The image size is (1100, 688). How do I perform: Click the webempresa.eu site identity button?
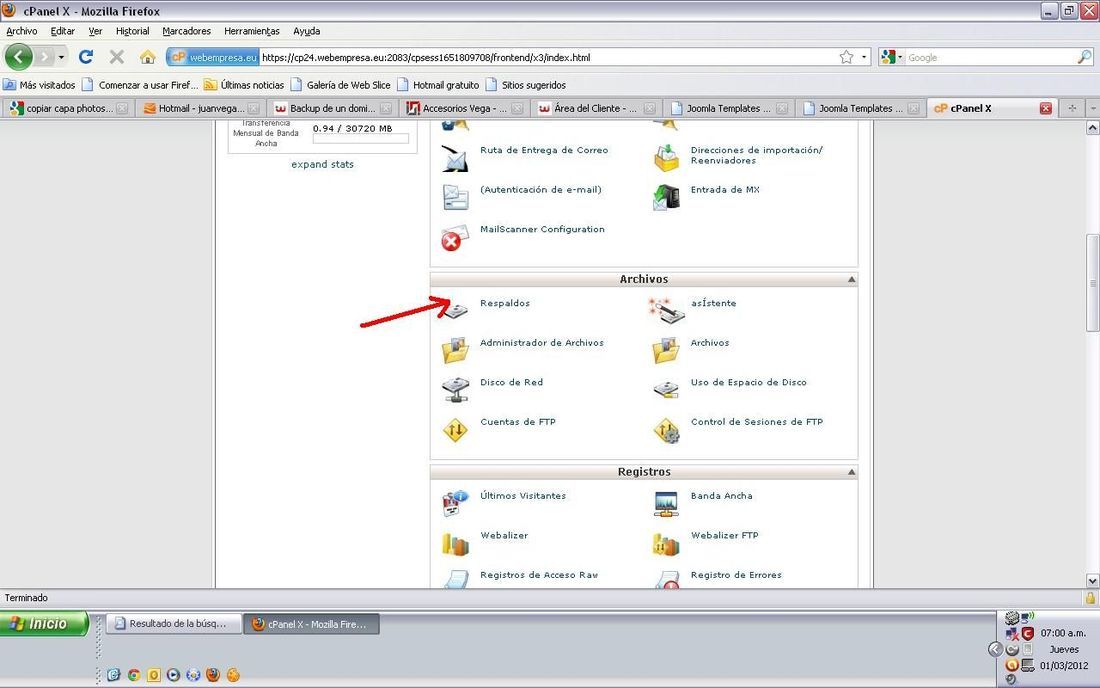213,58
